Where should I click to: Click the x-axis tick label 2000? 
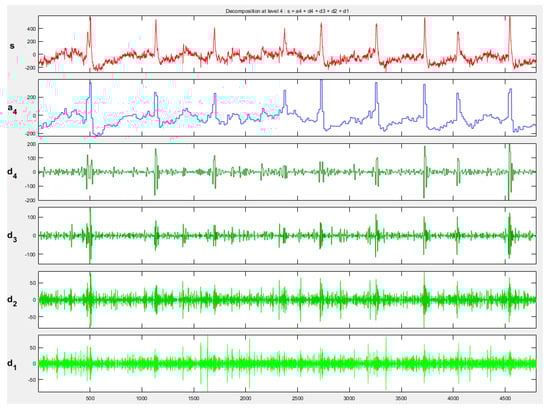point(246,398)
